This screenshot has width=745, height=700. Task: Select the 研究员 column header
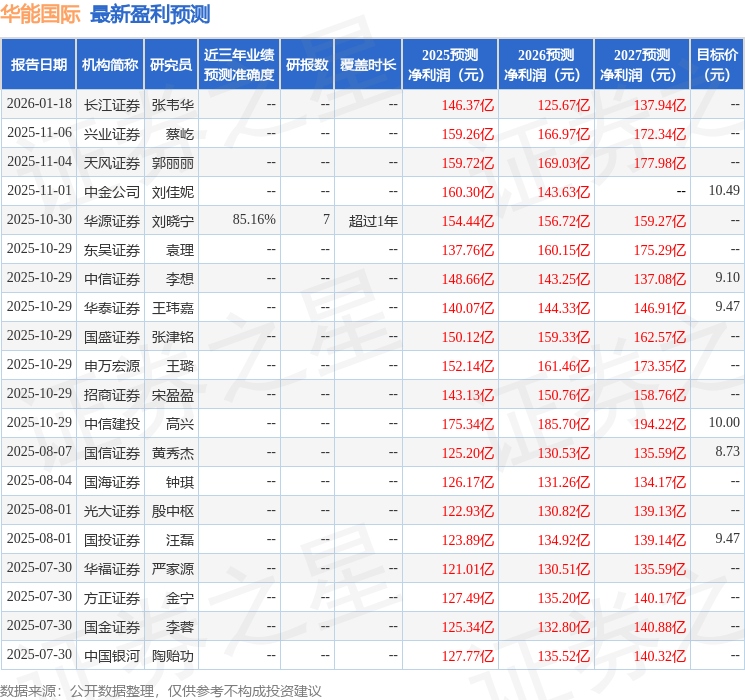tap(171, 65)
